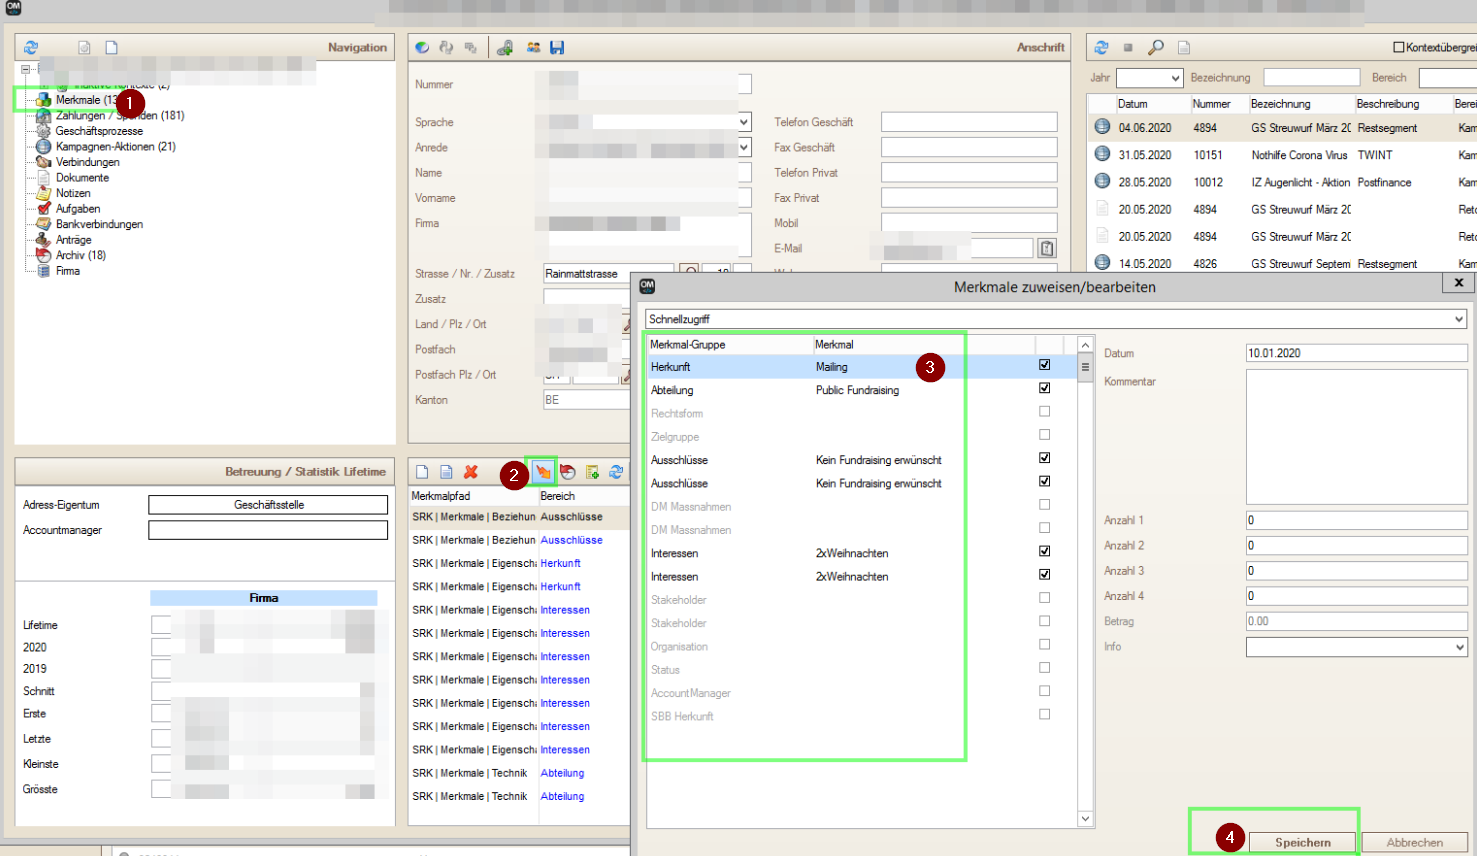
Task: Collapse the root node of the navigation tree
Action: [x=26, y=69]
